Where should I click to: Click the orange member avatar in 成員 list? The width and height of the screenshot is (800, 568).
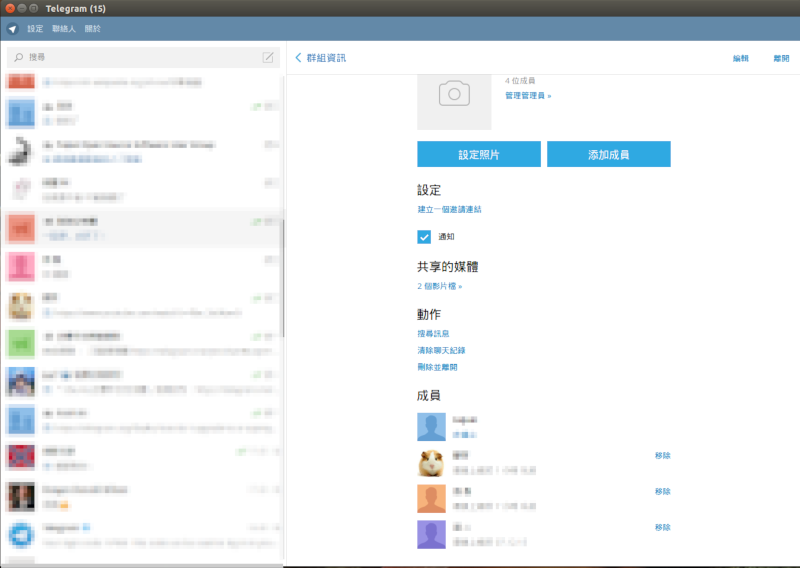[x=432, y=498]
